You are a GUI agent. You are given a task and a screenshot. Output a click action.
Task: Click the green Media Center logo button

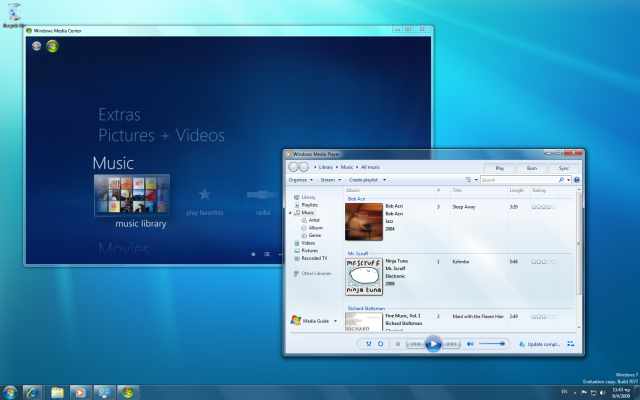(x=52, y=46)
